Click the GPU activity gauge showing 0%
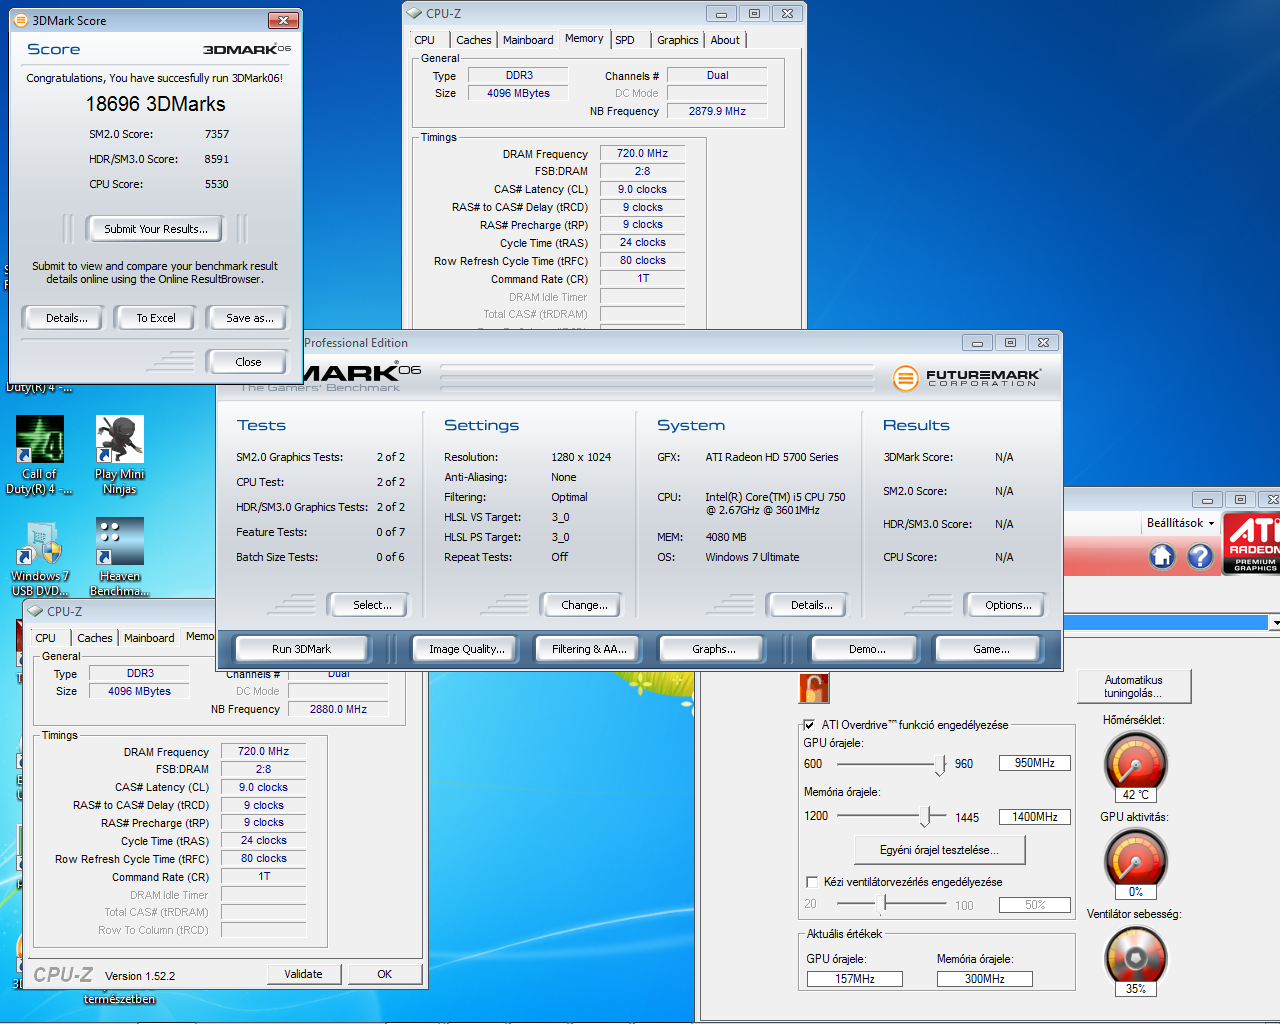 click(x=1135, y=862)
